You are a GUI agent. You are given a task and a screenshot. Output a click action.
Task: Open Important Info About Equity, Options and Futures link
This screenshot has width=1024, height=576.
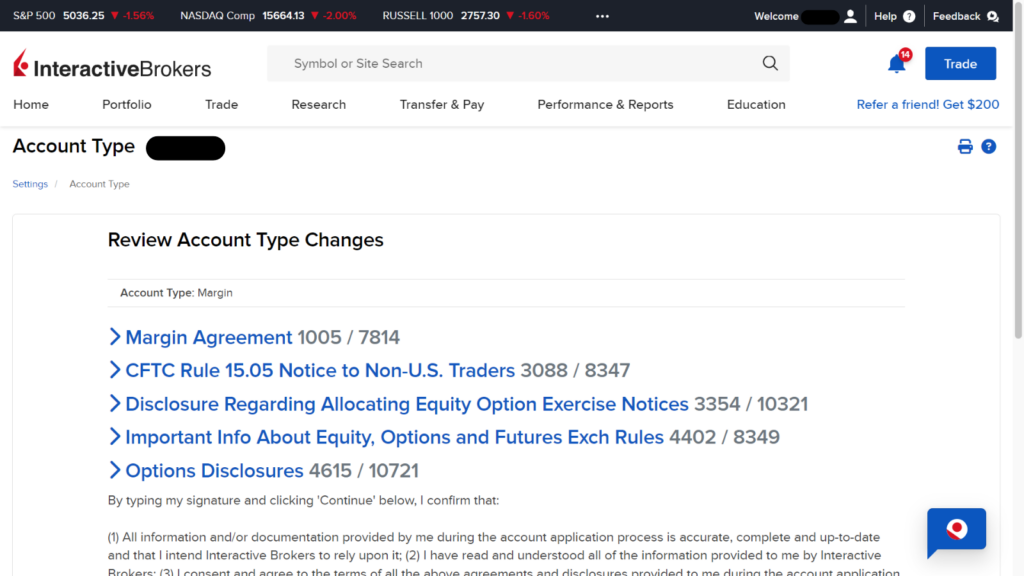[x=394, y=437]
